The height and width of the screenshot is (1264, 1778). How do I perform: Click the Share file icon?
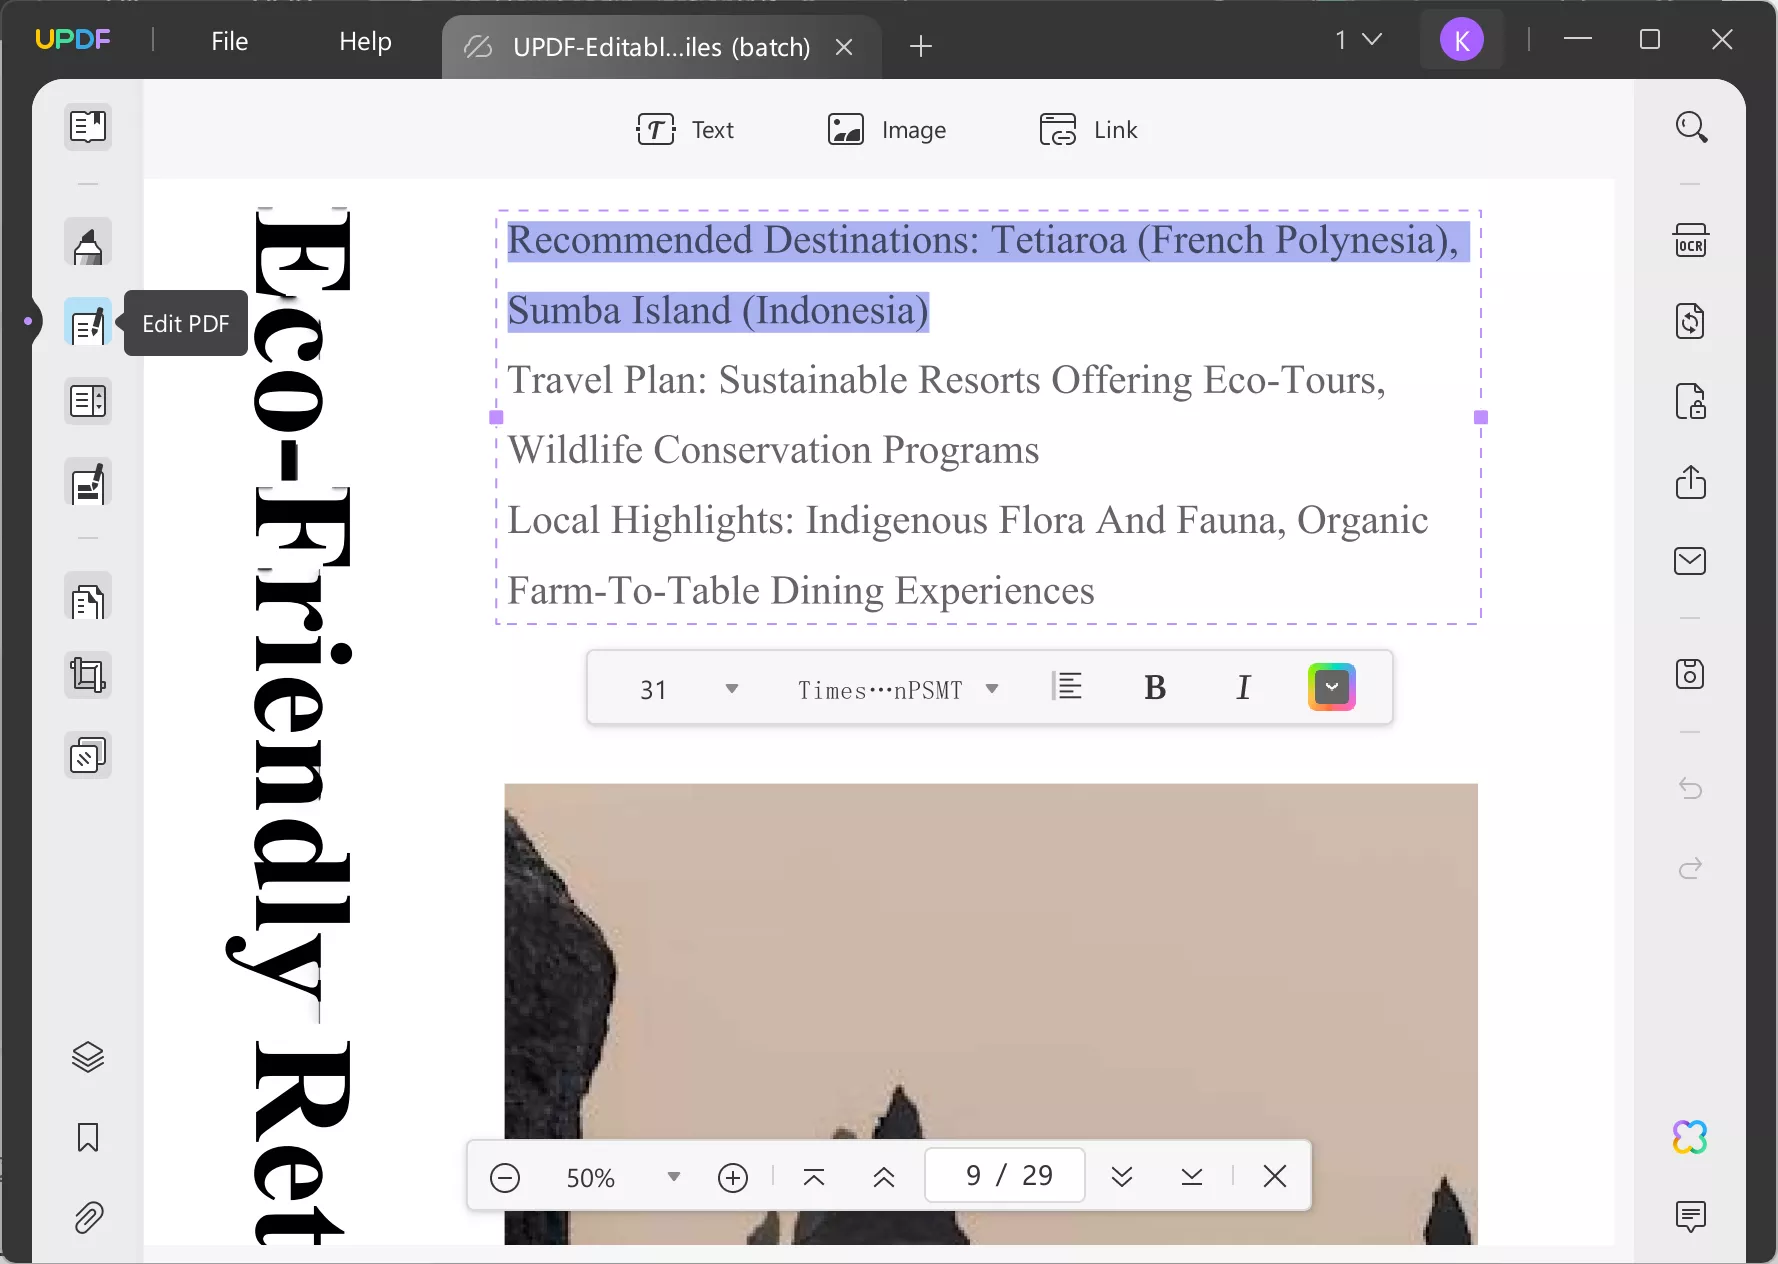coord(1691,481)
